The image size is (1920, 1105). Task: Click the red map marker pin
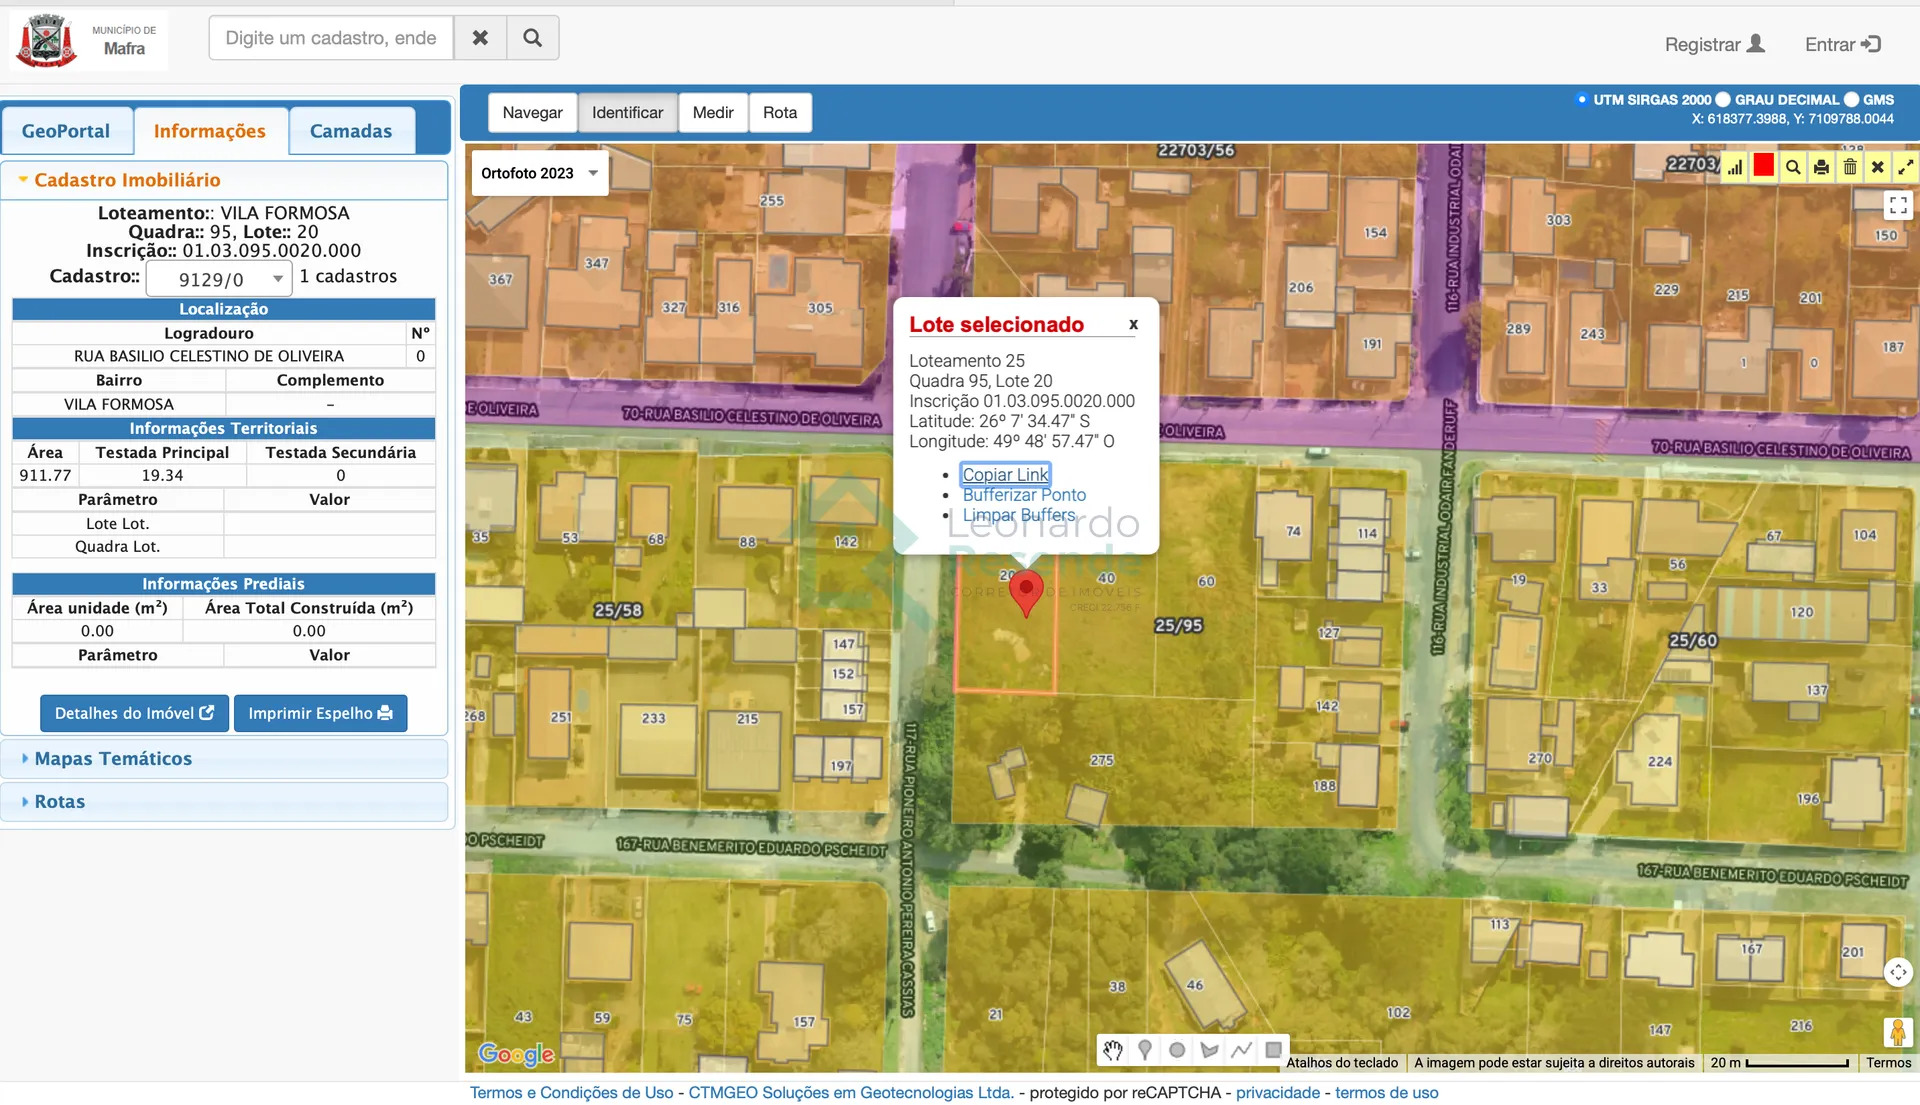point(1026,592)
